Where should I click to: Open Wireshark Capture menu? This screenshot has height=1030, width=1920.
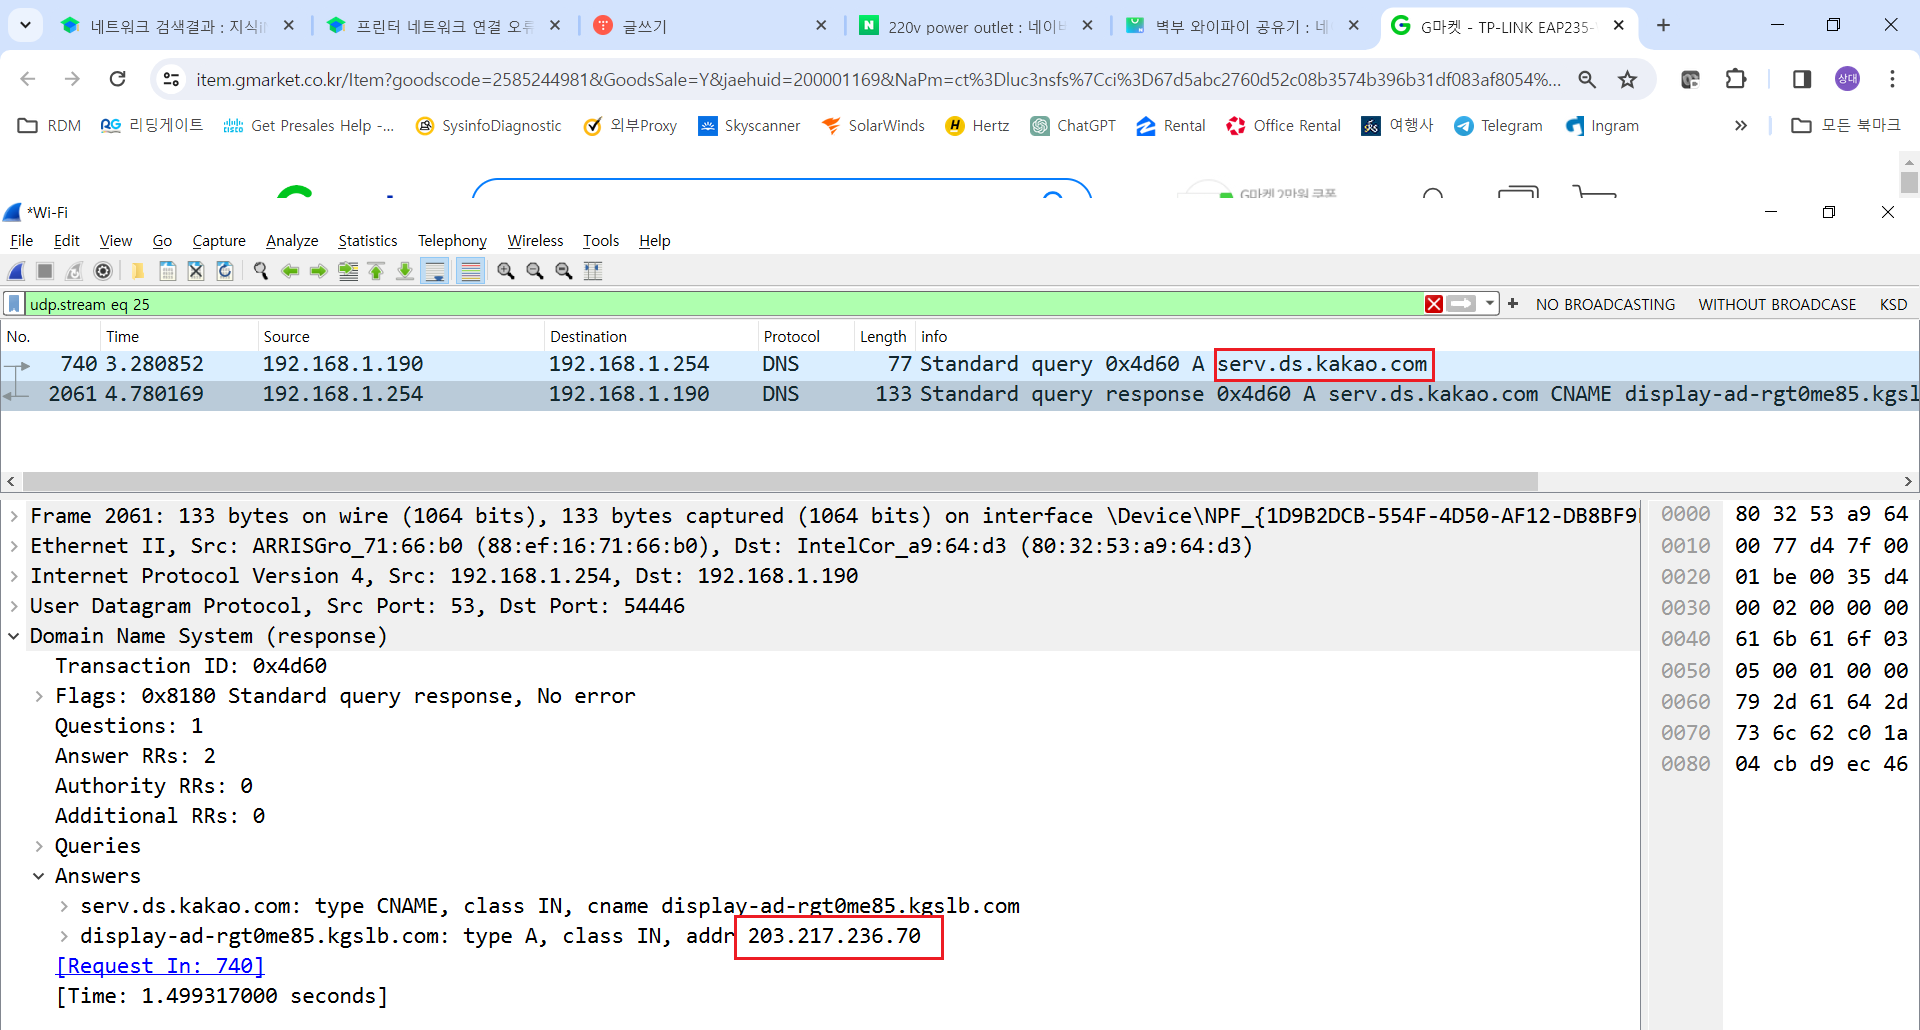(x=219, y=241)
